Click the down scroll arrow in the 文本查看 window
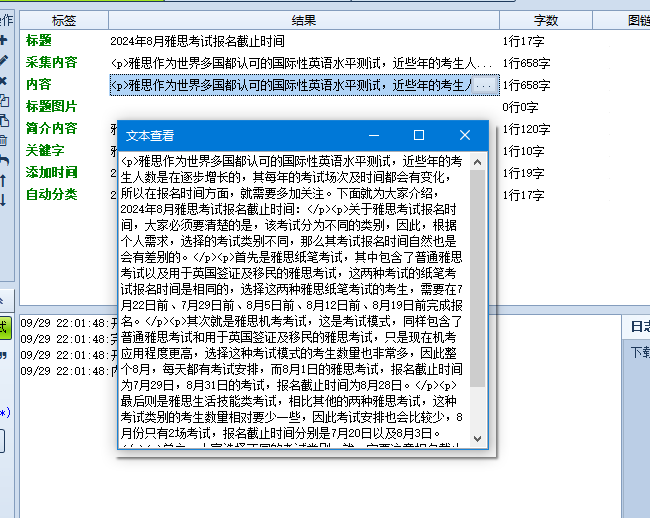The image size is (650, 518). pyautogui.click(x=478, y=438)
